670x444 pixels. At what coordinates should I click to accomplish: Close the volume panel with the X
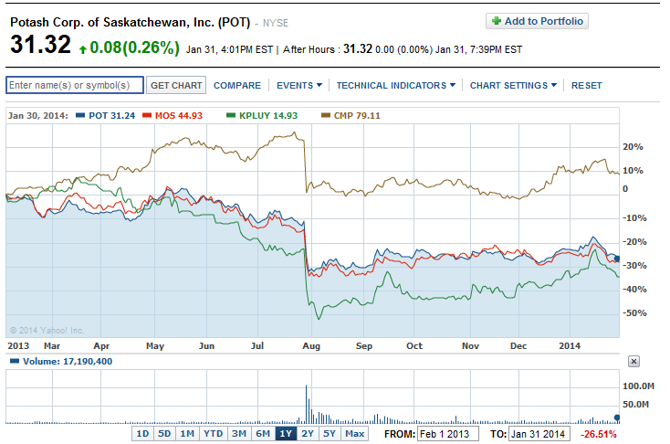tap(634, 362)
